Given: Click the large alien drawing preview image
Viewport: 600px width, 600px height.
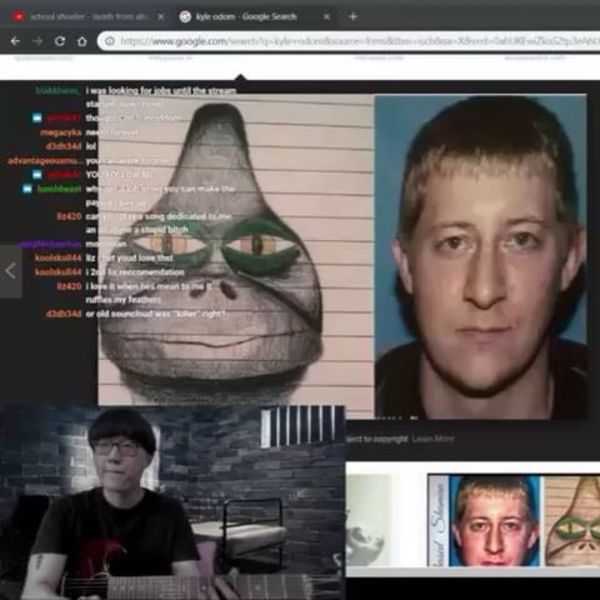Looking at the screenshot, I should 235,249.
